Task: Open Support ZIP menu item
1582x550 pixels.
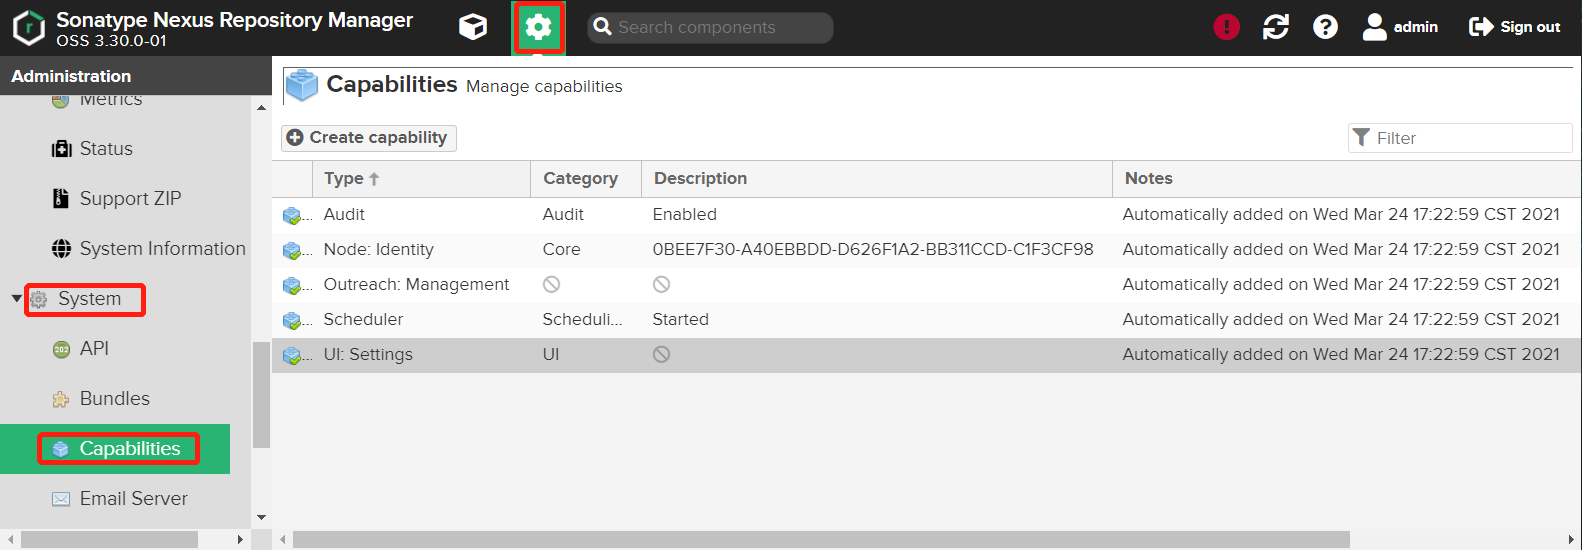Action: click(130, 199)
